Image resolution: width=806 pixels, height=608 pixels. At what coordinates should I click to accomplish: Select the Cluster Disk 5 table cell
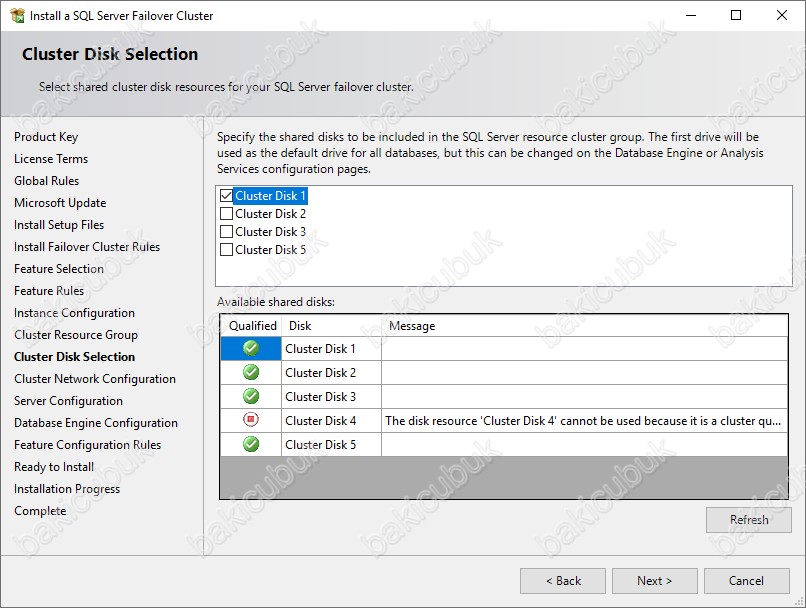(332, 445)
